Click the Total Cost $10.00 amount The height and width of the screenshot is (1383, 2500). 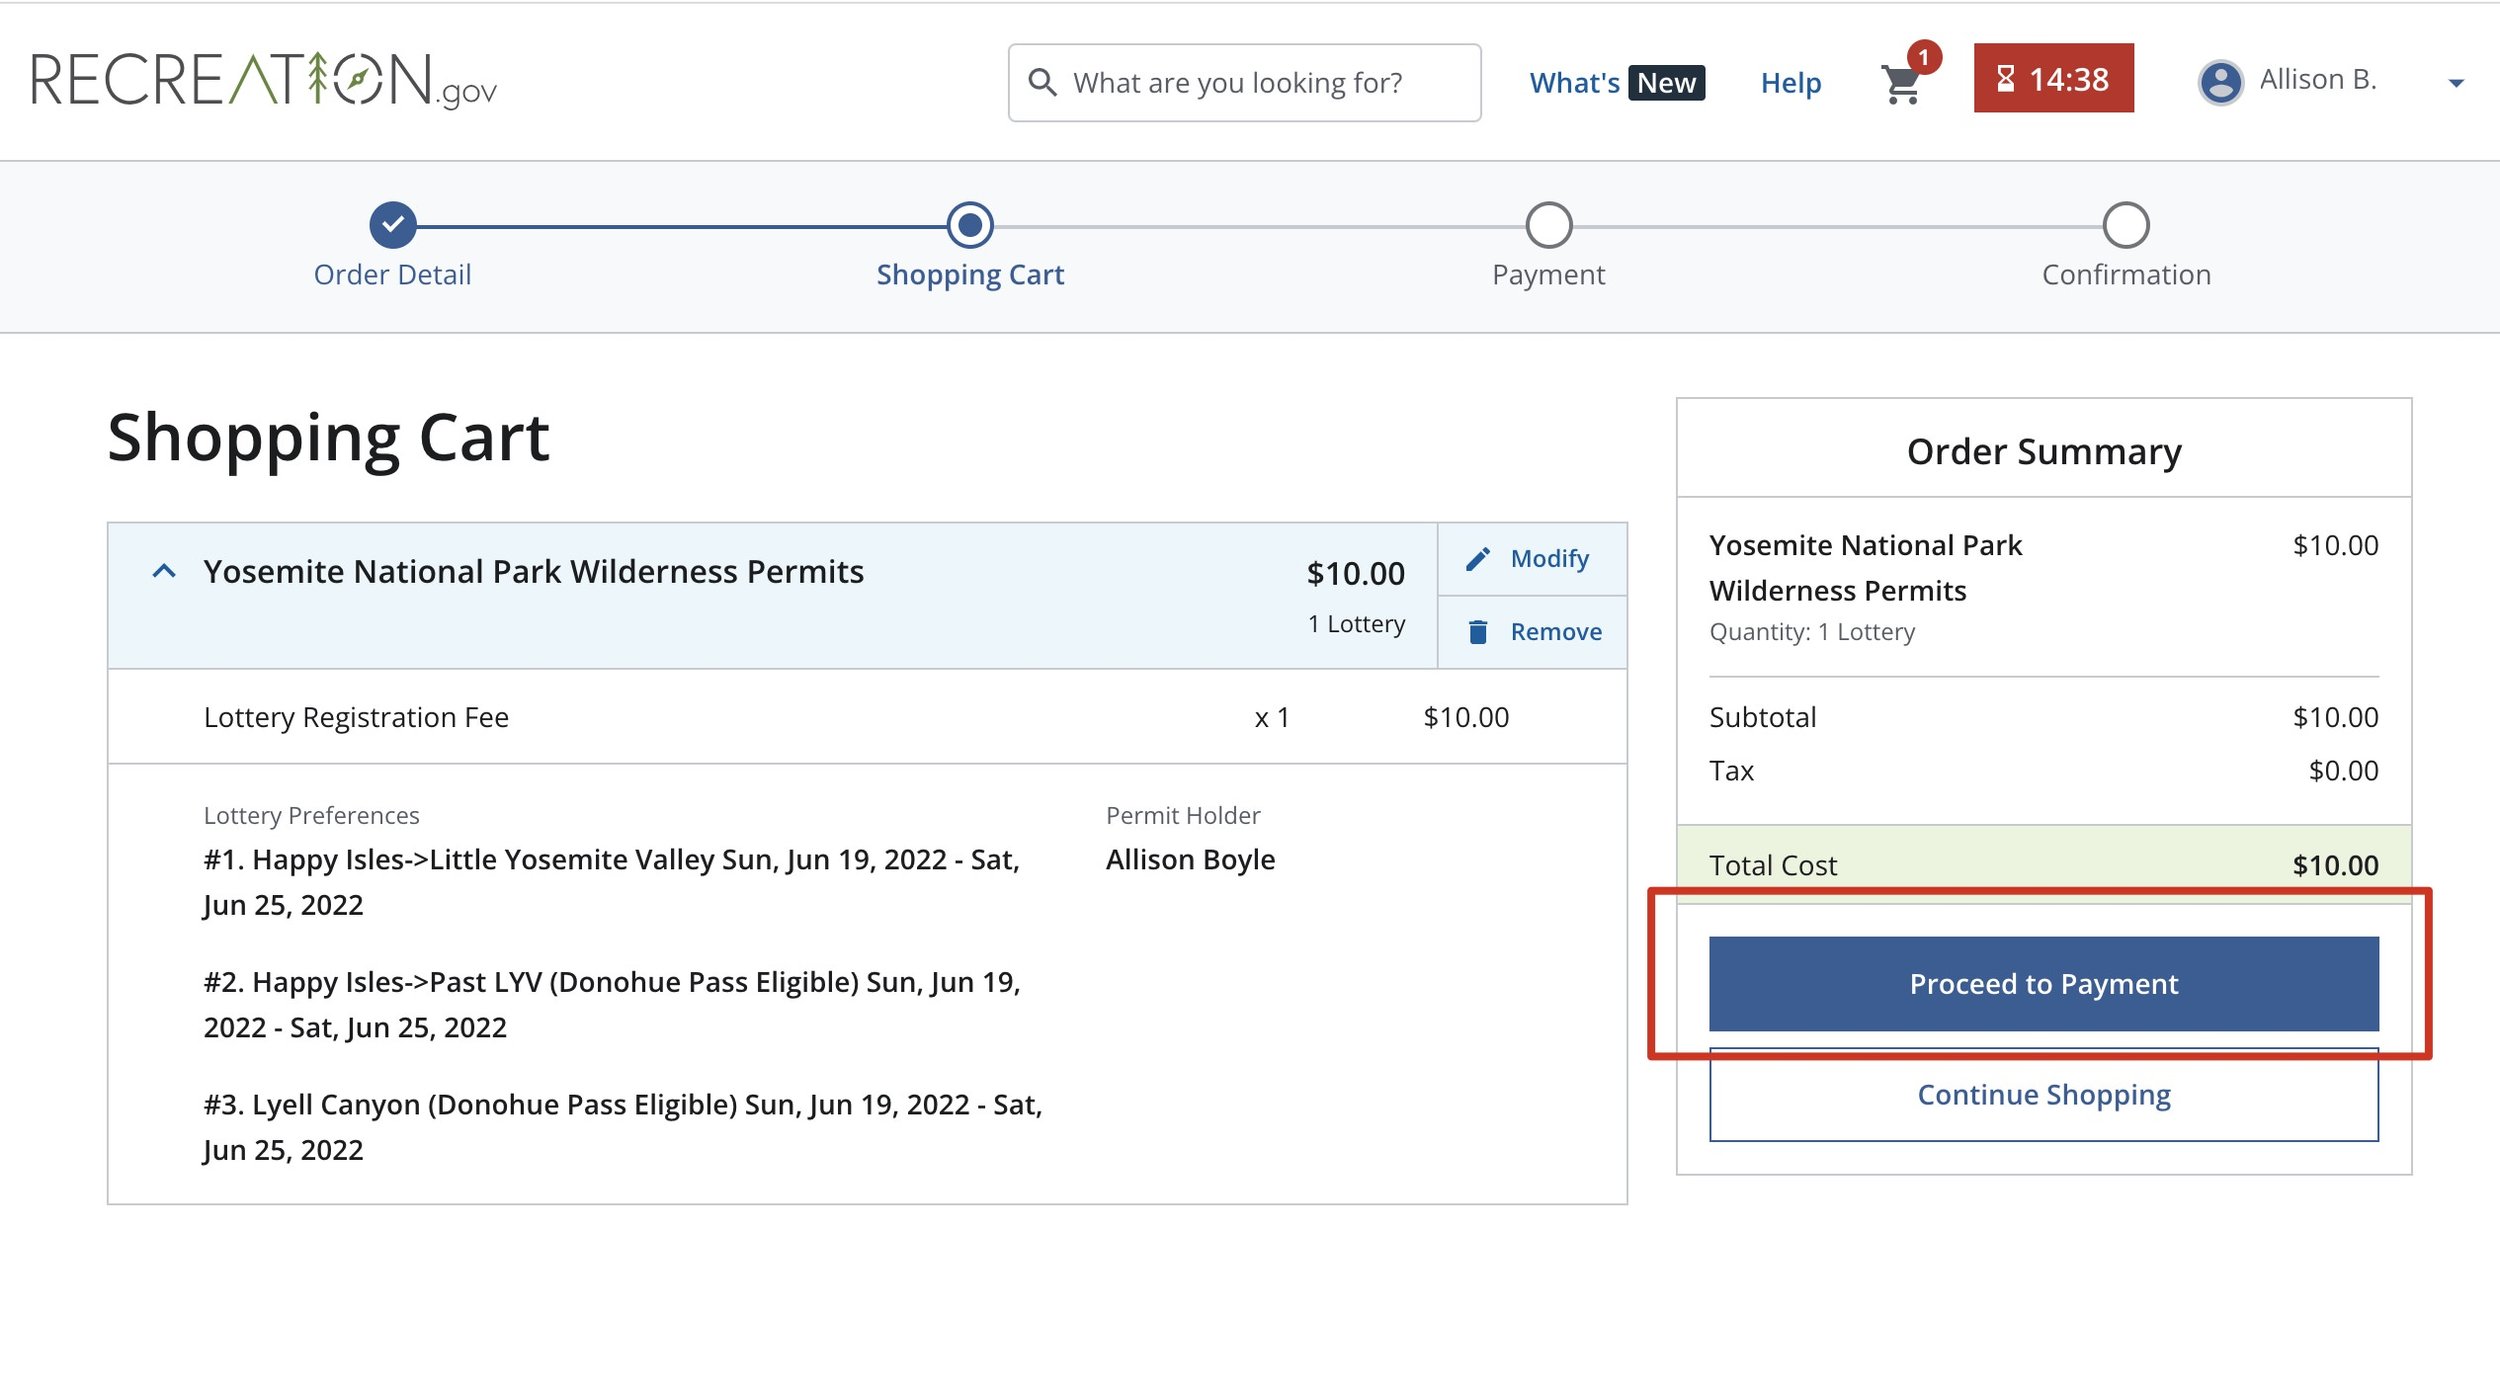(2335, 866)
